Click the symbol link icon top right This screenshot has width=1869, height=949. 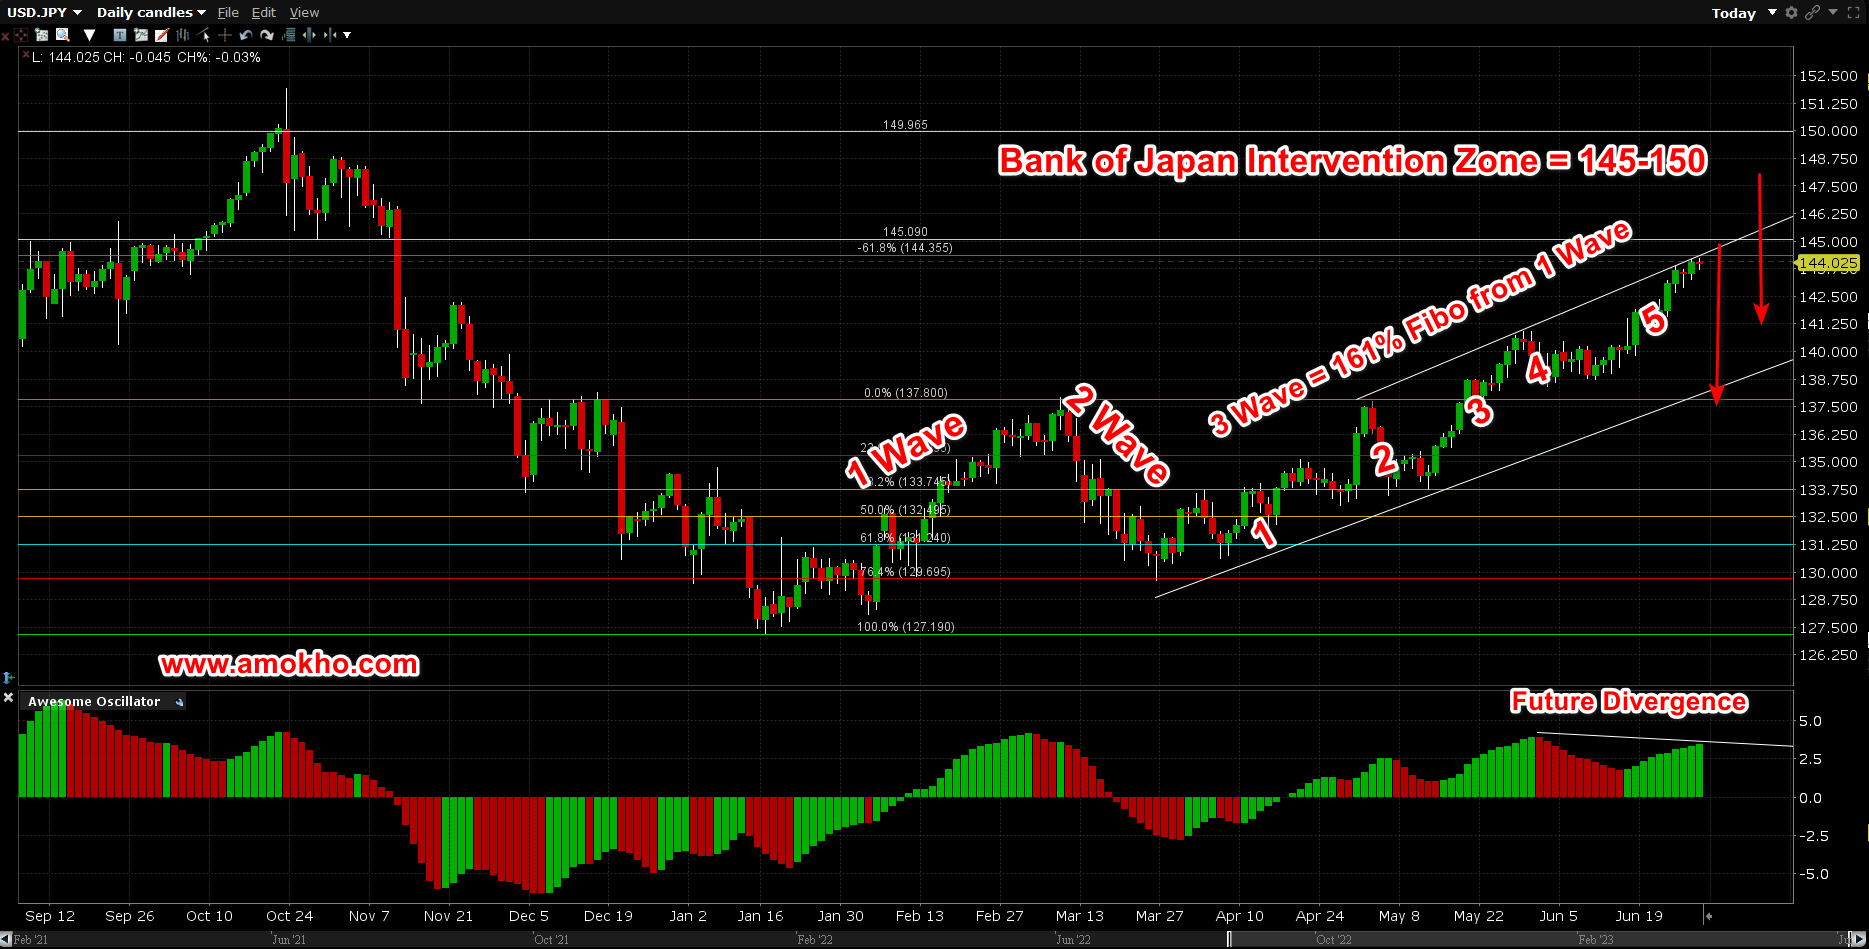1812,13
